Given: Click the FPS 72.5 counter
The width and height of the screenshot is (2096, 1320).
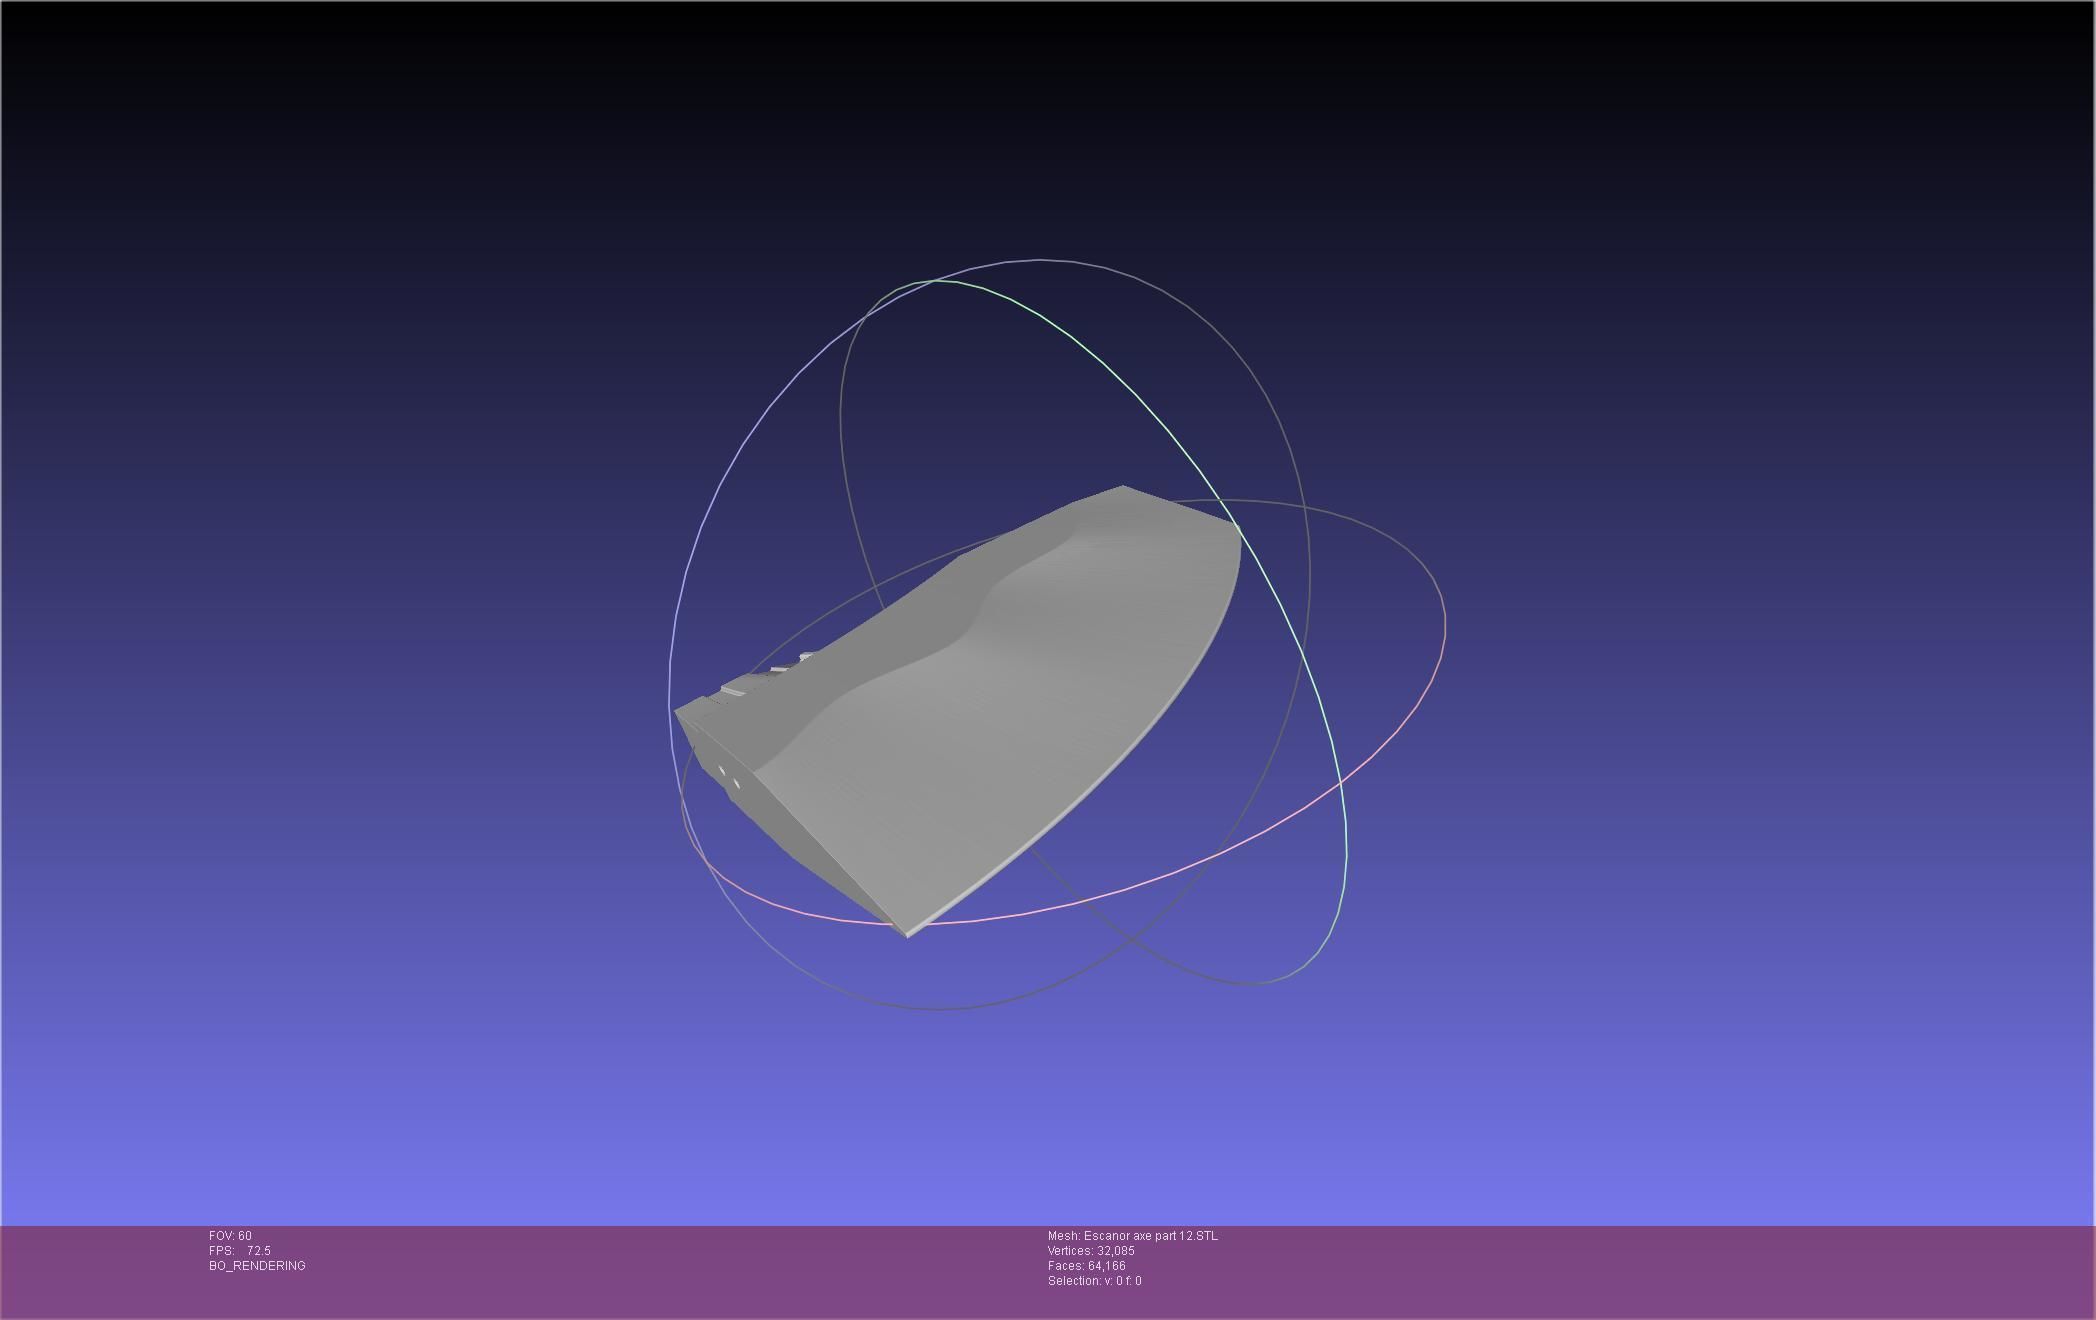Looking at the screenshot, I should pyautogui.click(x=240, y=1251).
